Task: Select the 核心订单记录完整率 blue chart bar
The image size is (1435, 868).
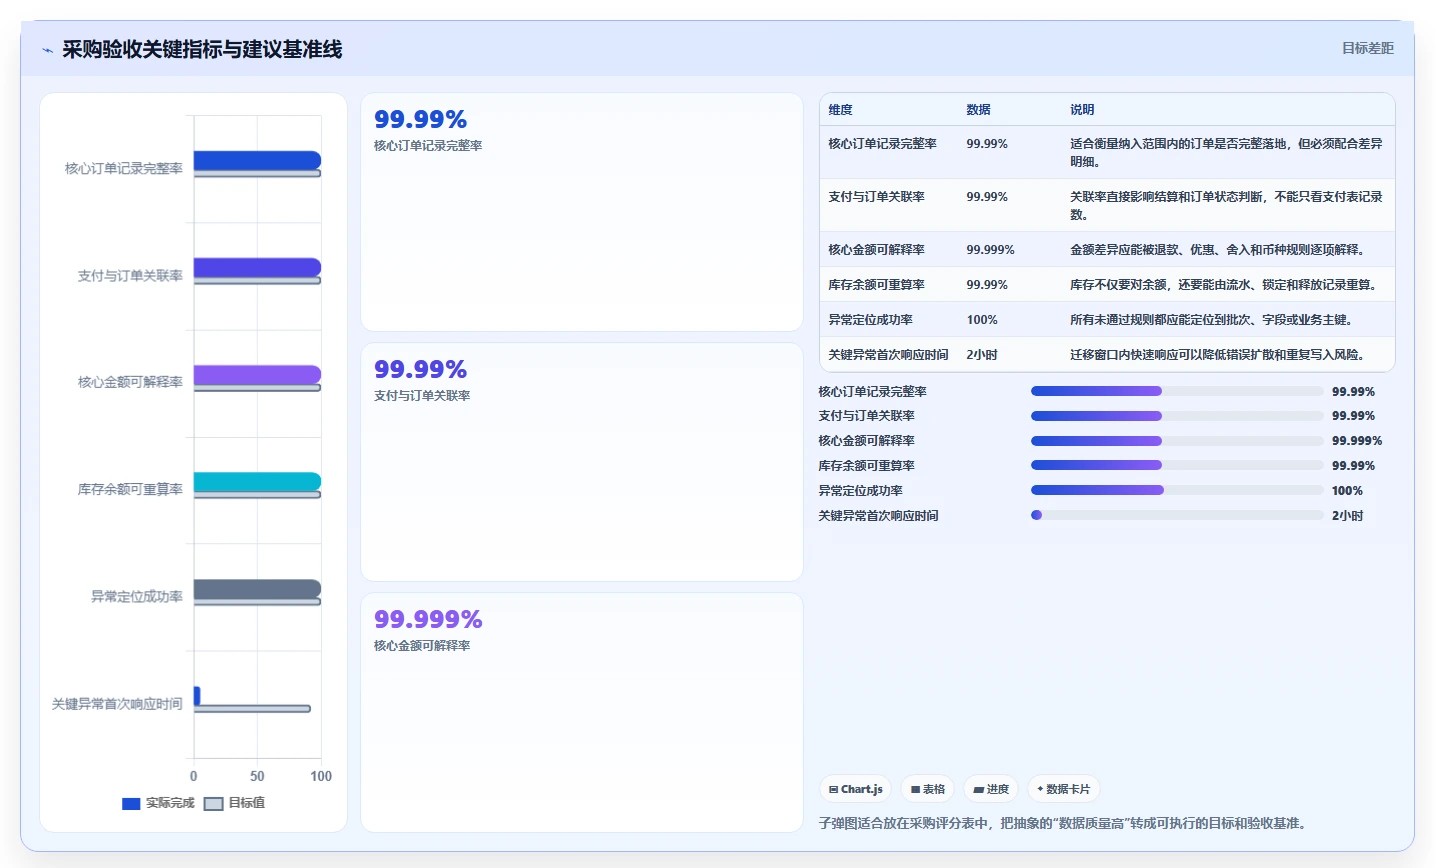Action: pyautogui.click(x=257, y=160)
